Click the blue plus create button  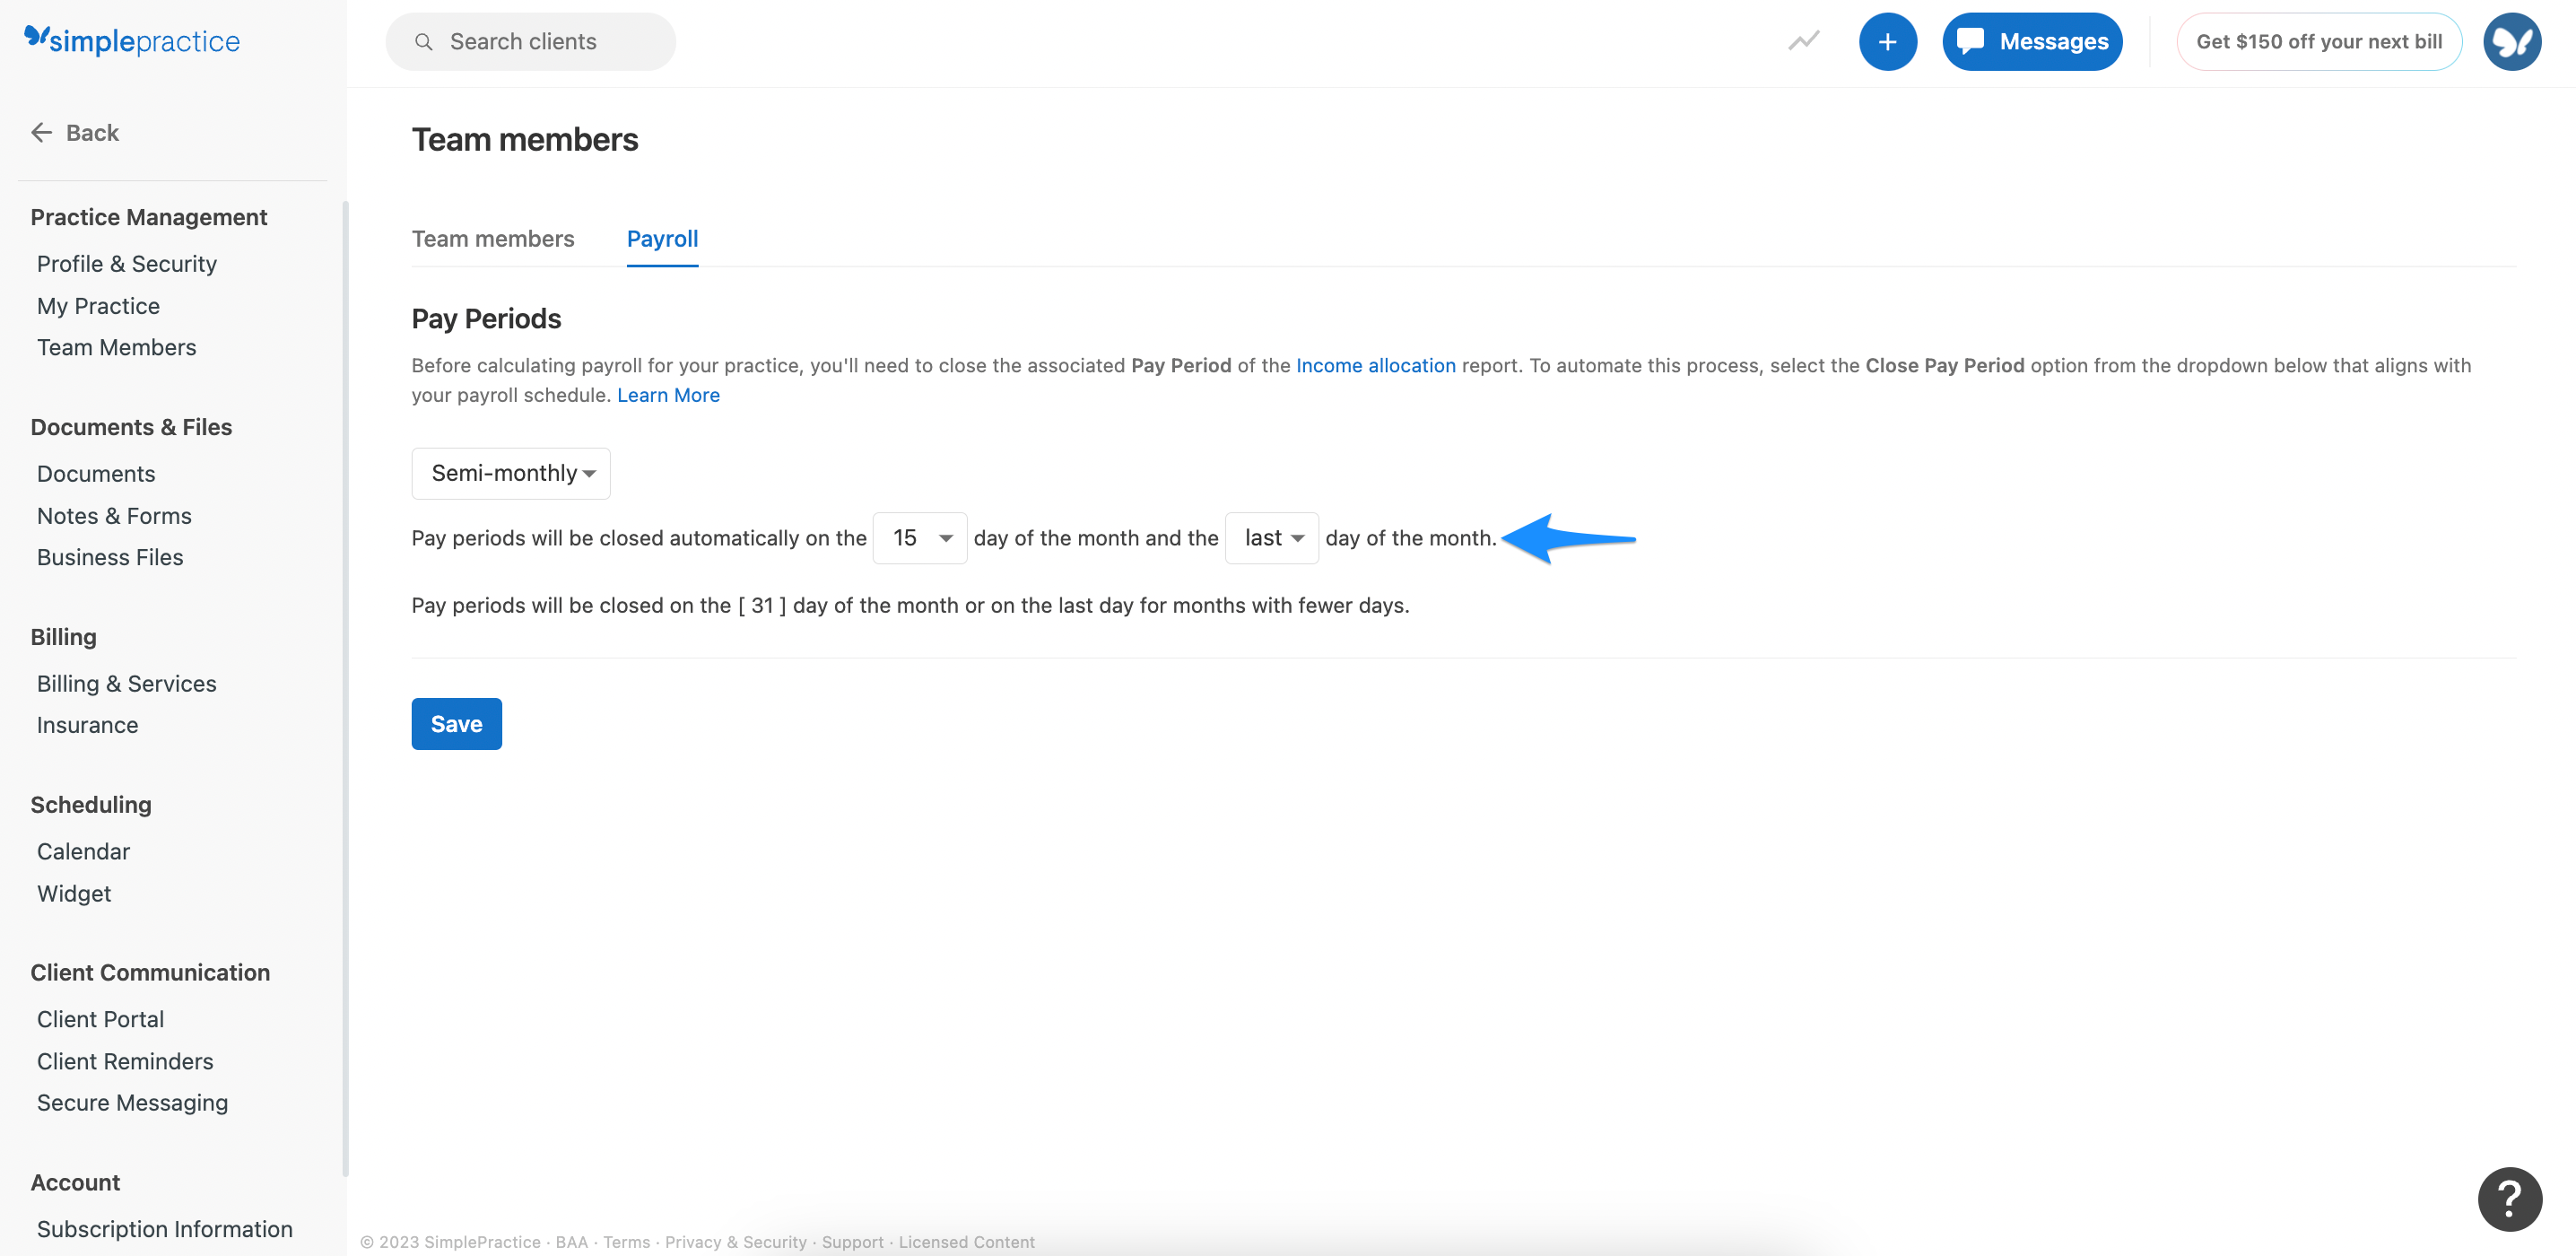point(1888,41)
